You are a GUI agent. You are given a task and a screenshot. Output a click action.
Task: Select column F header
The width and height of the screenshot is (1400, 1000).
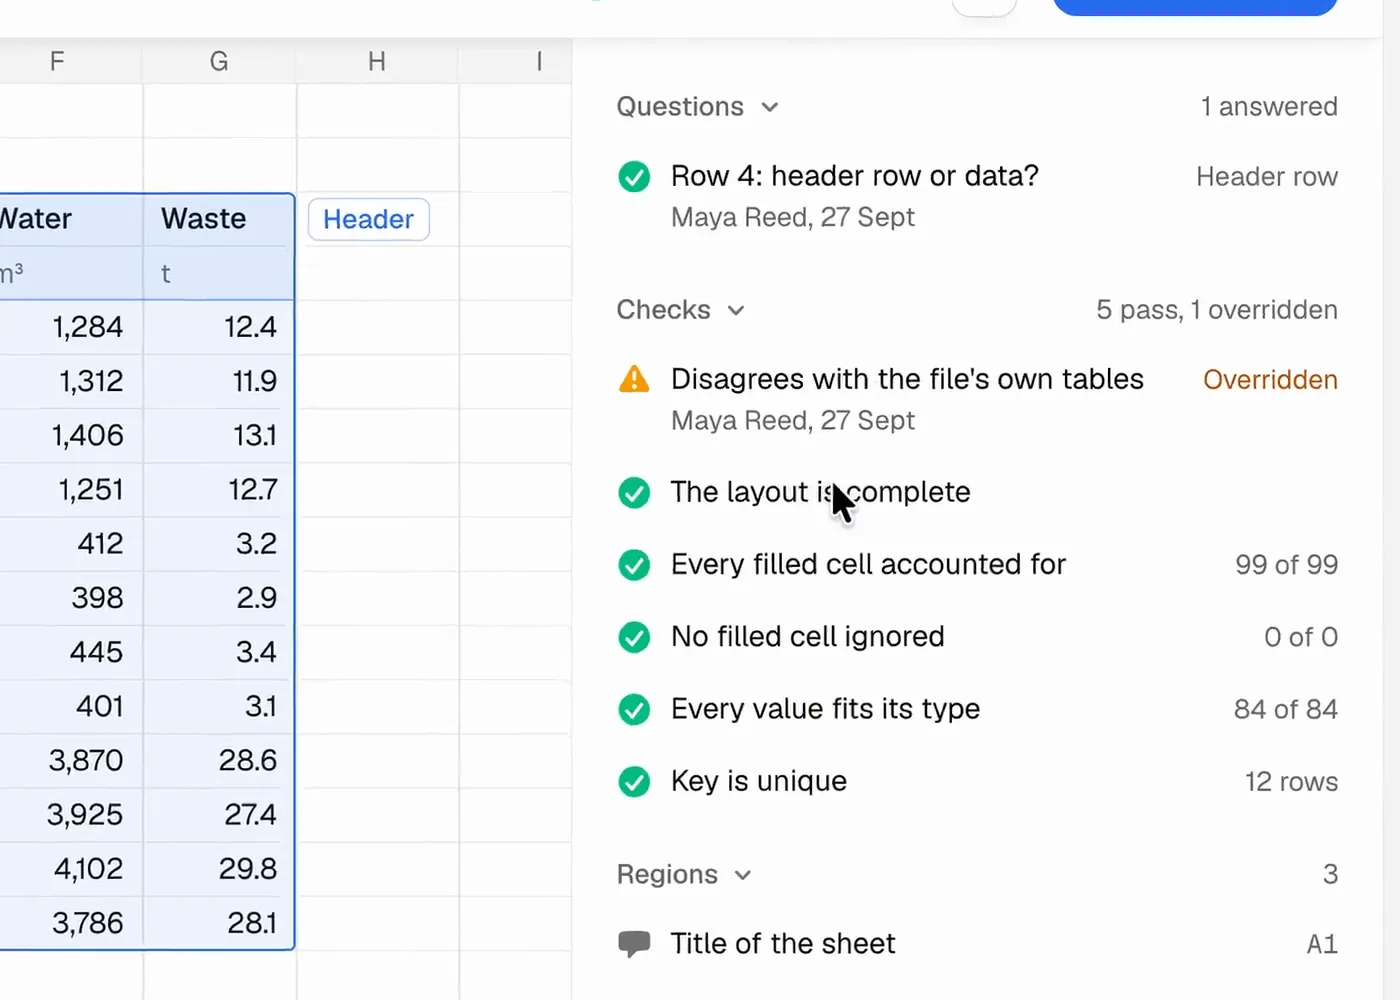[57, 61]
